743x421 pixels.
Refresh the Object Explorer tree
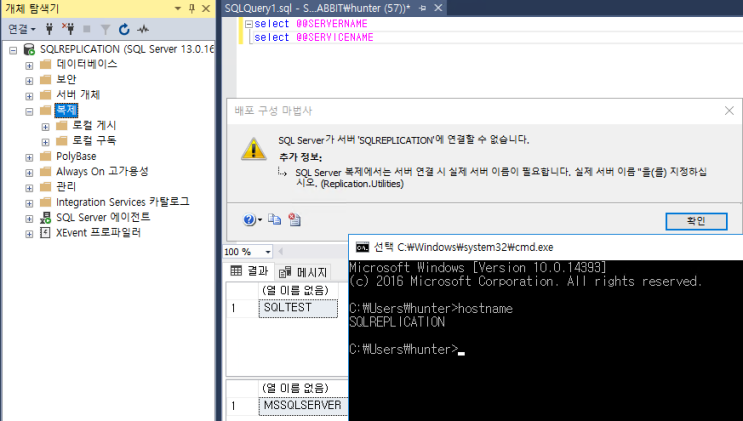point(124,29)
